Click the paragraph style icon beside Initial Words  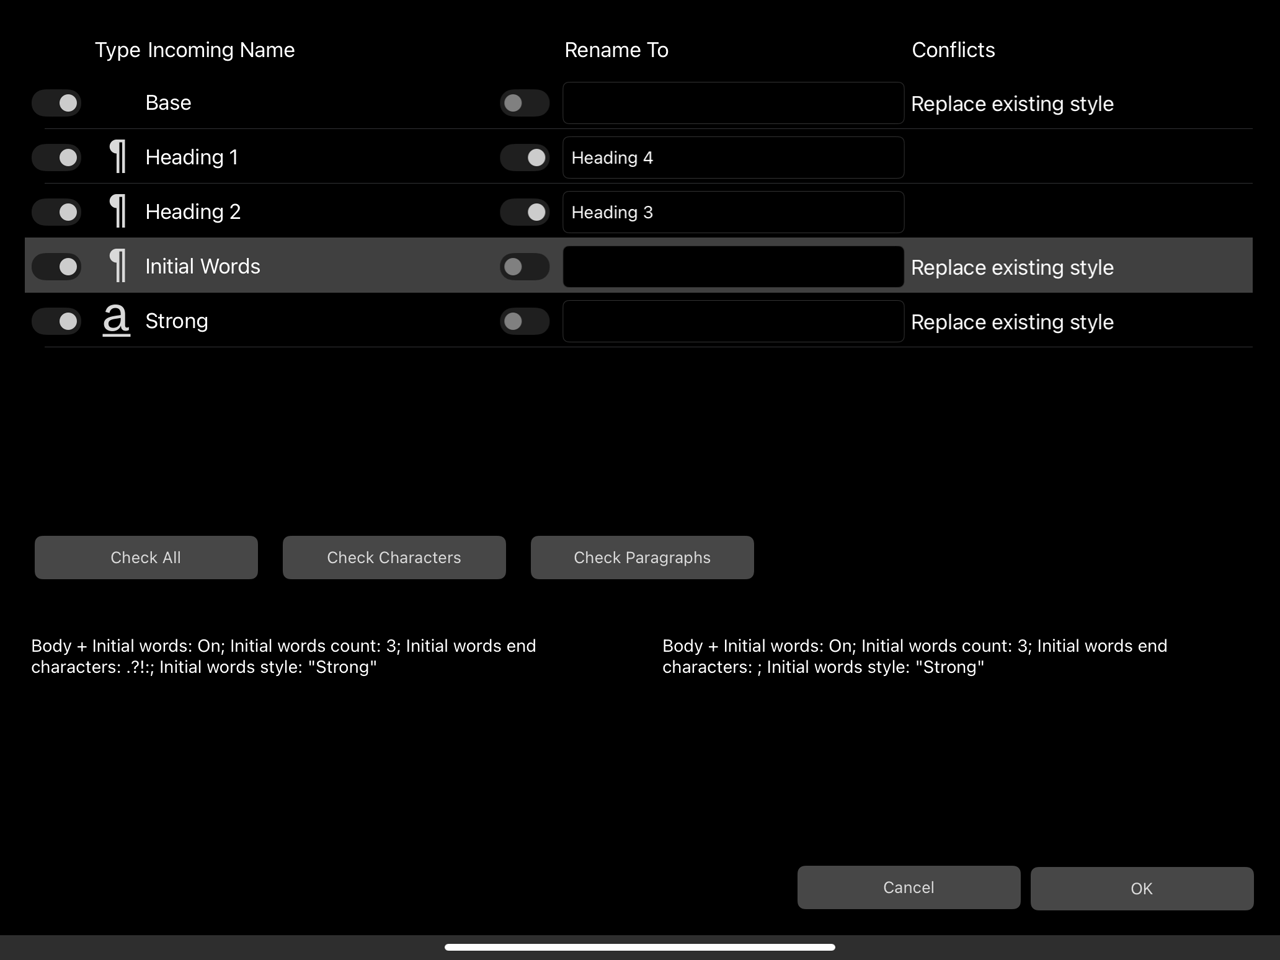[116, 266]
